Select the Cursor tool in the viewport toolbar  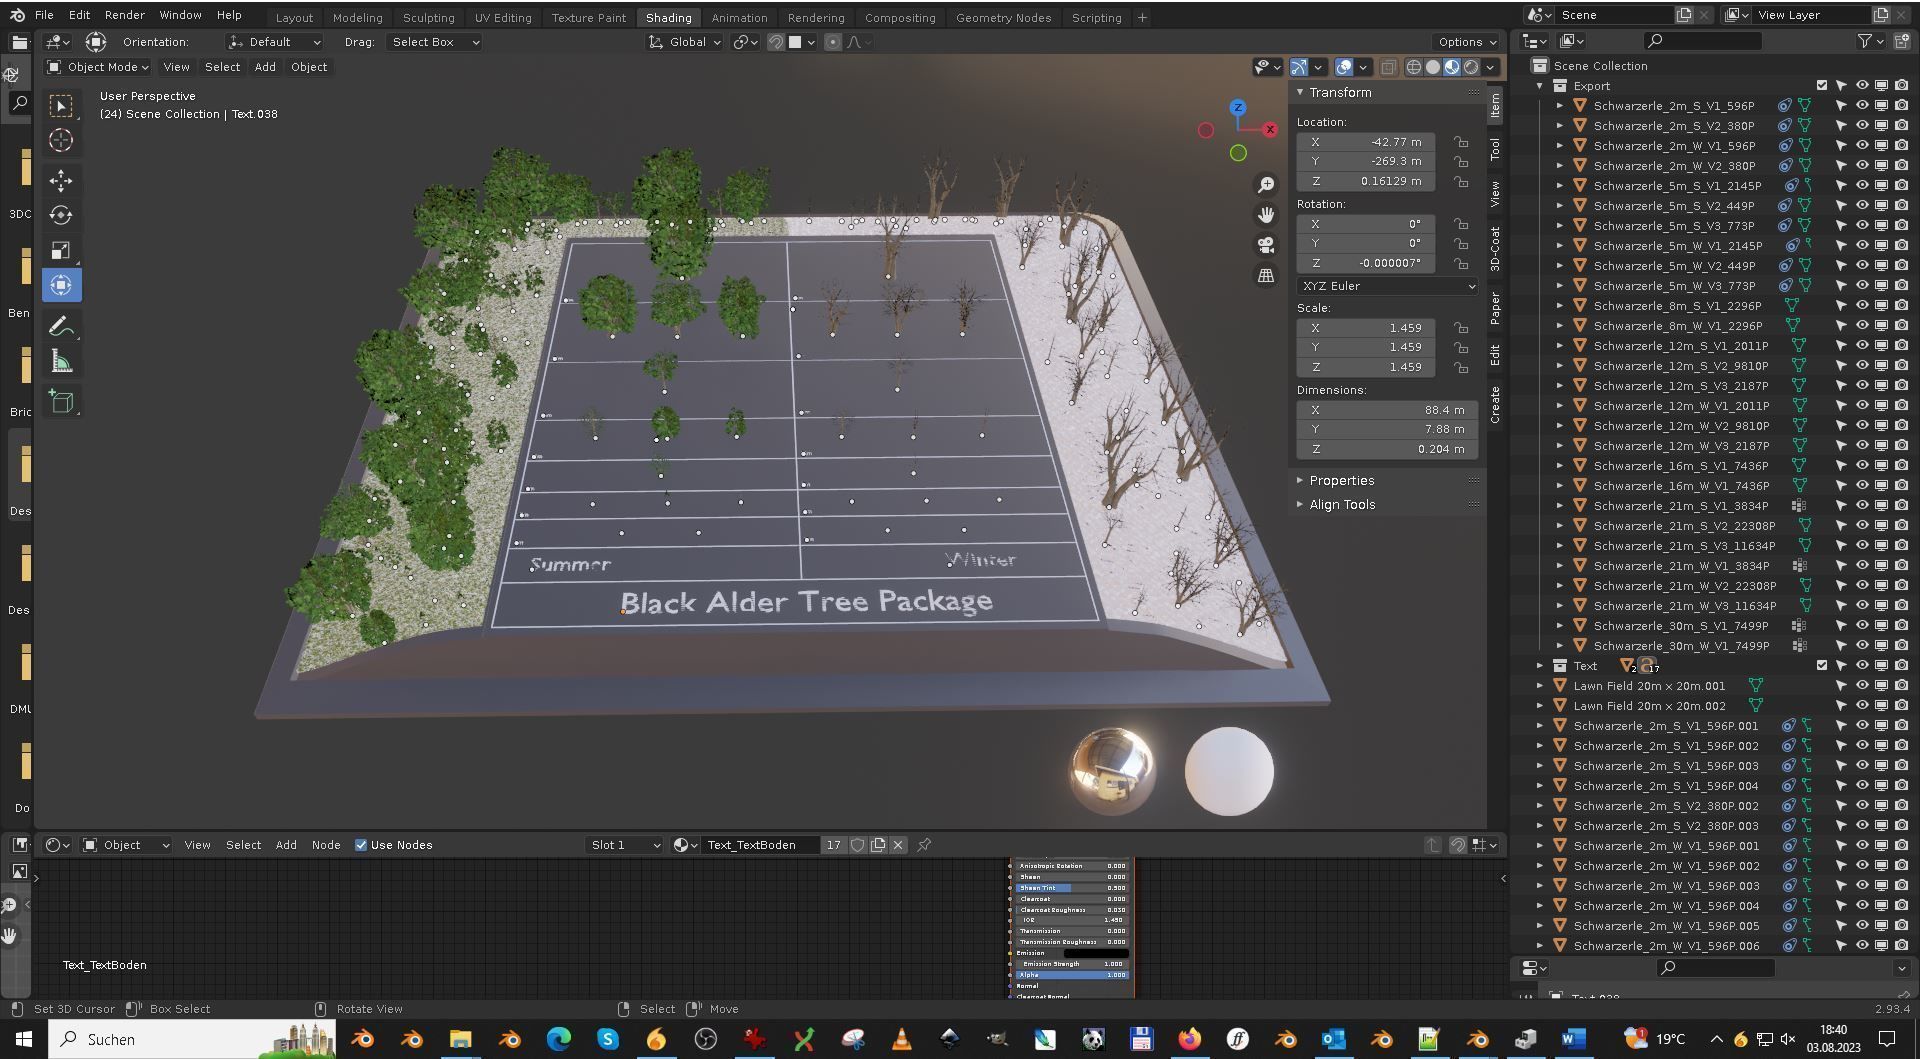pos(61,141)
